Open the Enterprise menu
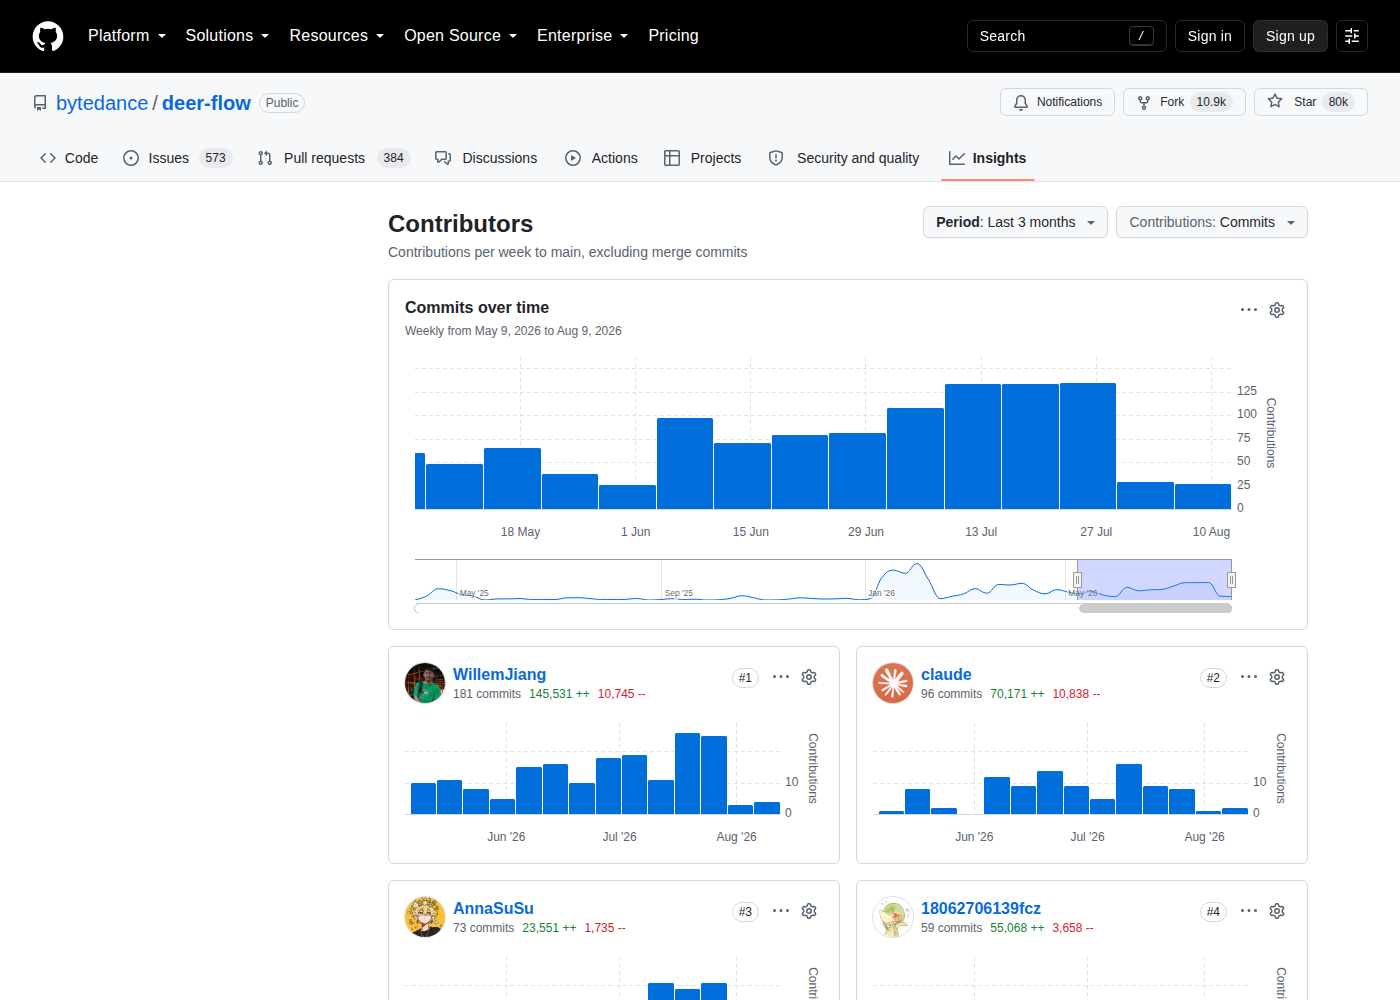1400x1000 pixels. [x=582, y=36]
